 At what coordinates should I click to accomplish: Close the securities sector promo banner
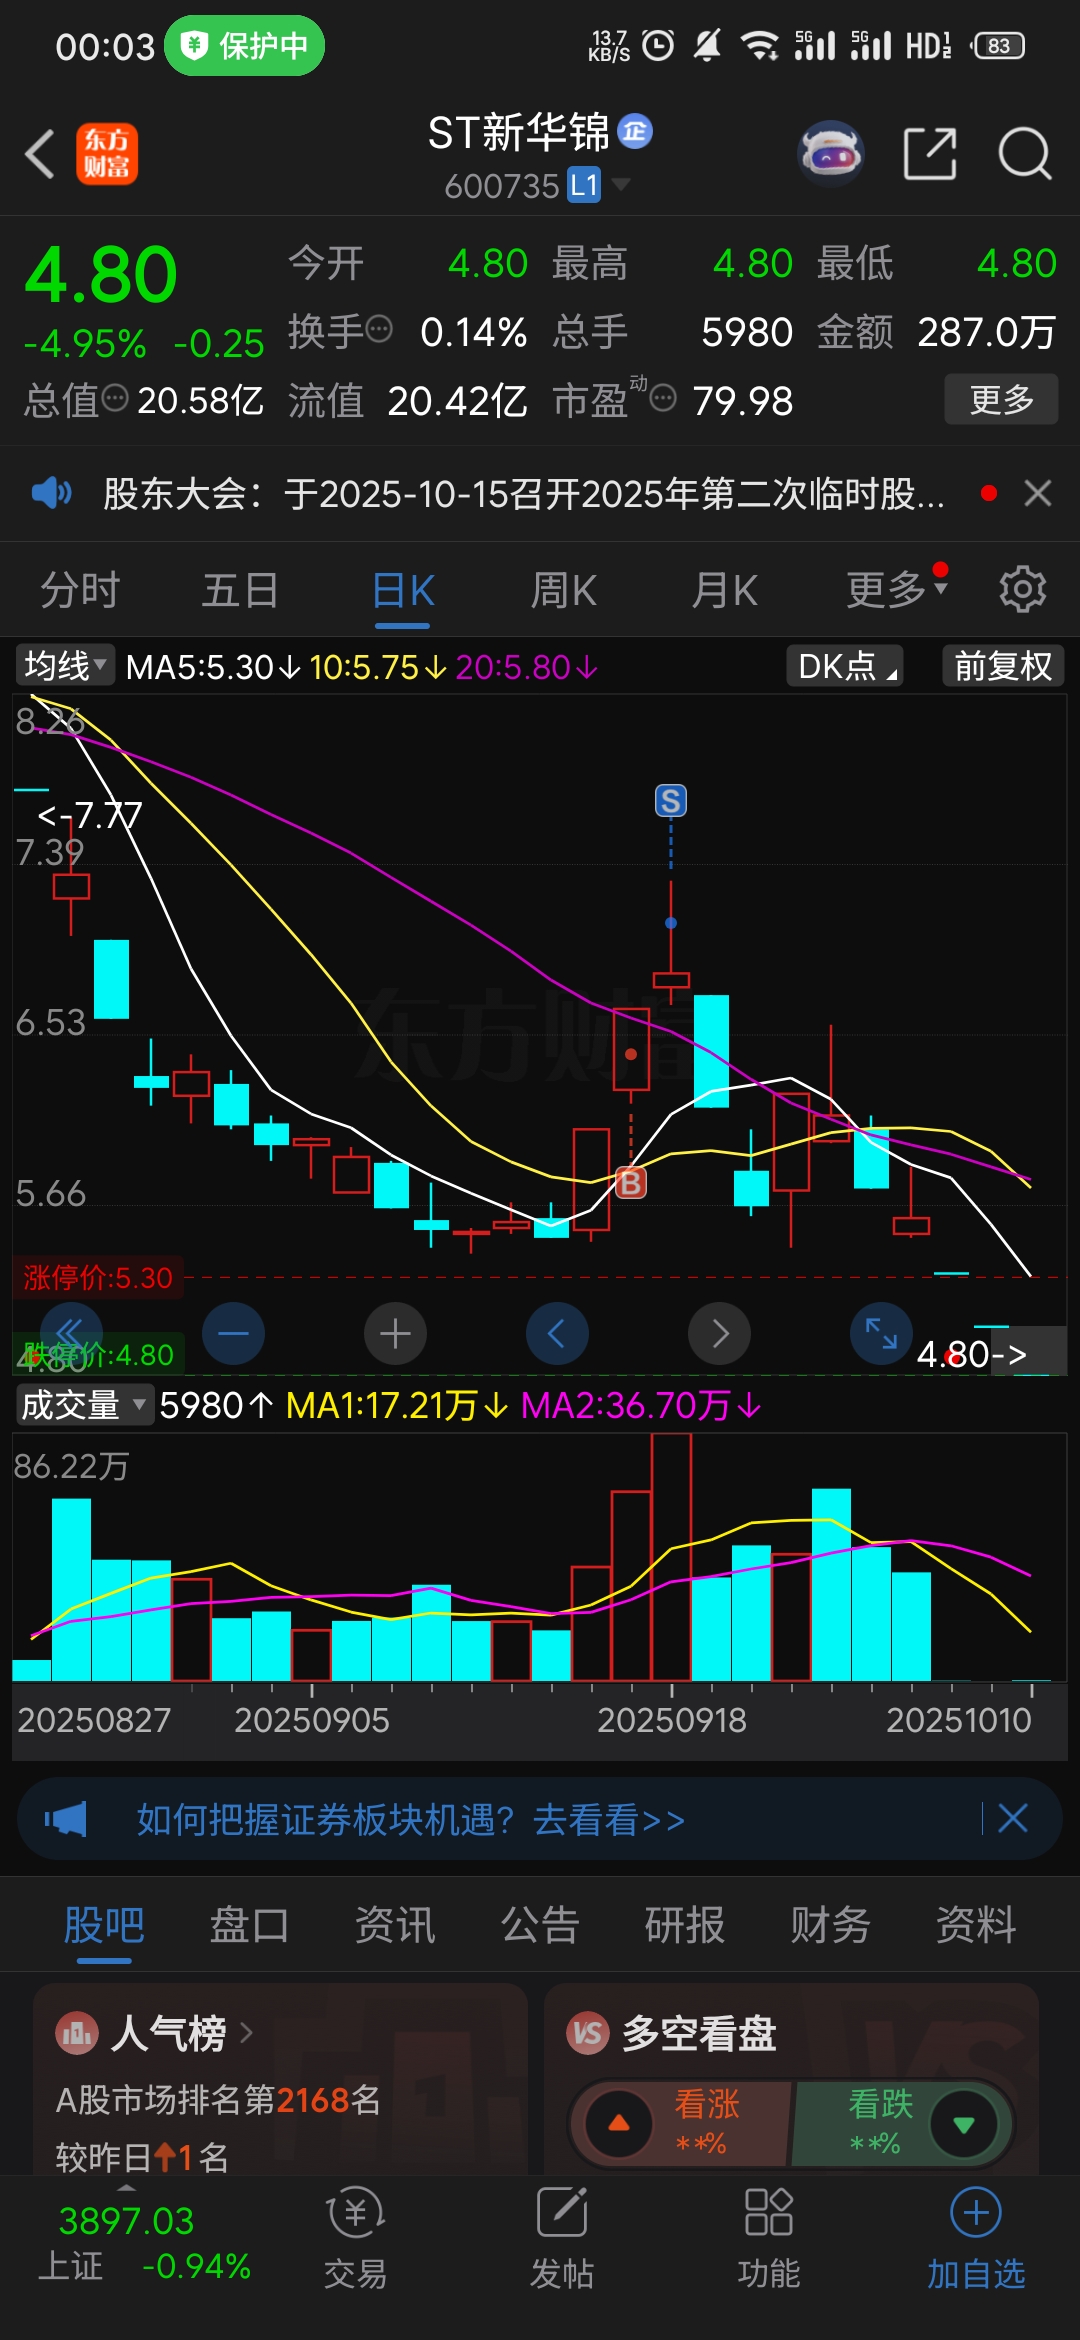pos(1013,1818)
